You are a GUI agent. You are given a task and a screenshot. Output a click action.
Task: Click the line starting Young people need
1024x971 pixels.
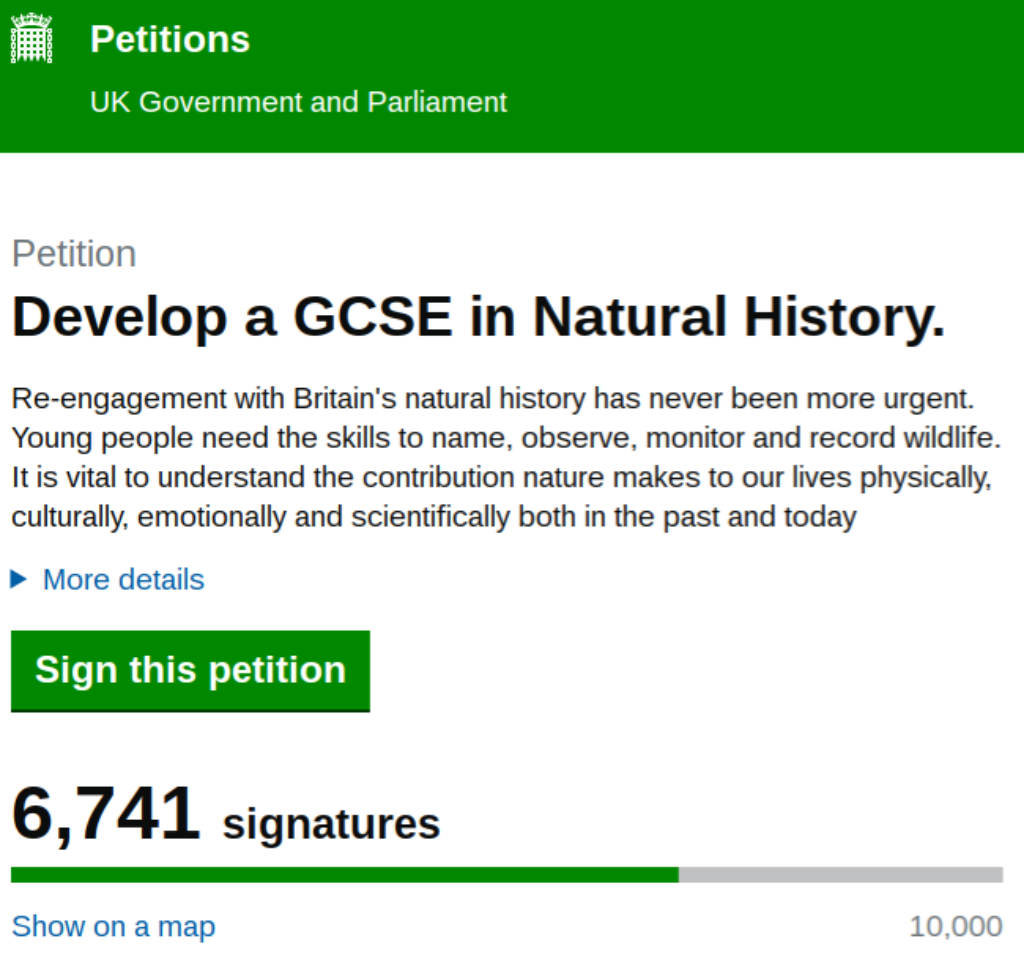tap(505, 438)
